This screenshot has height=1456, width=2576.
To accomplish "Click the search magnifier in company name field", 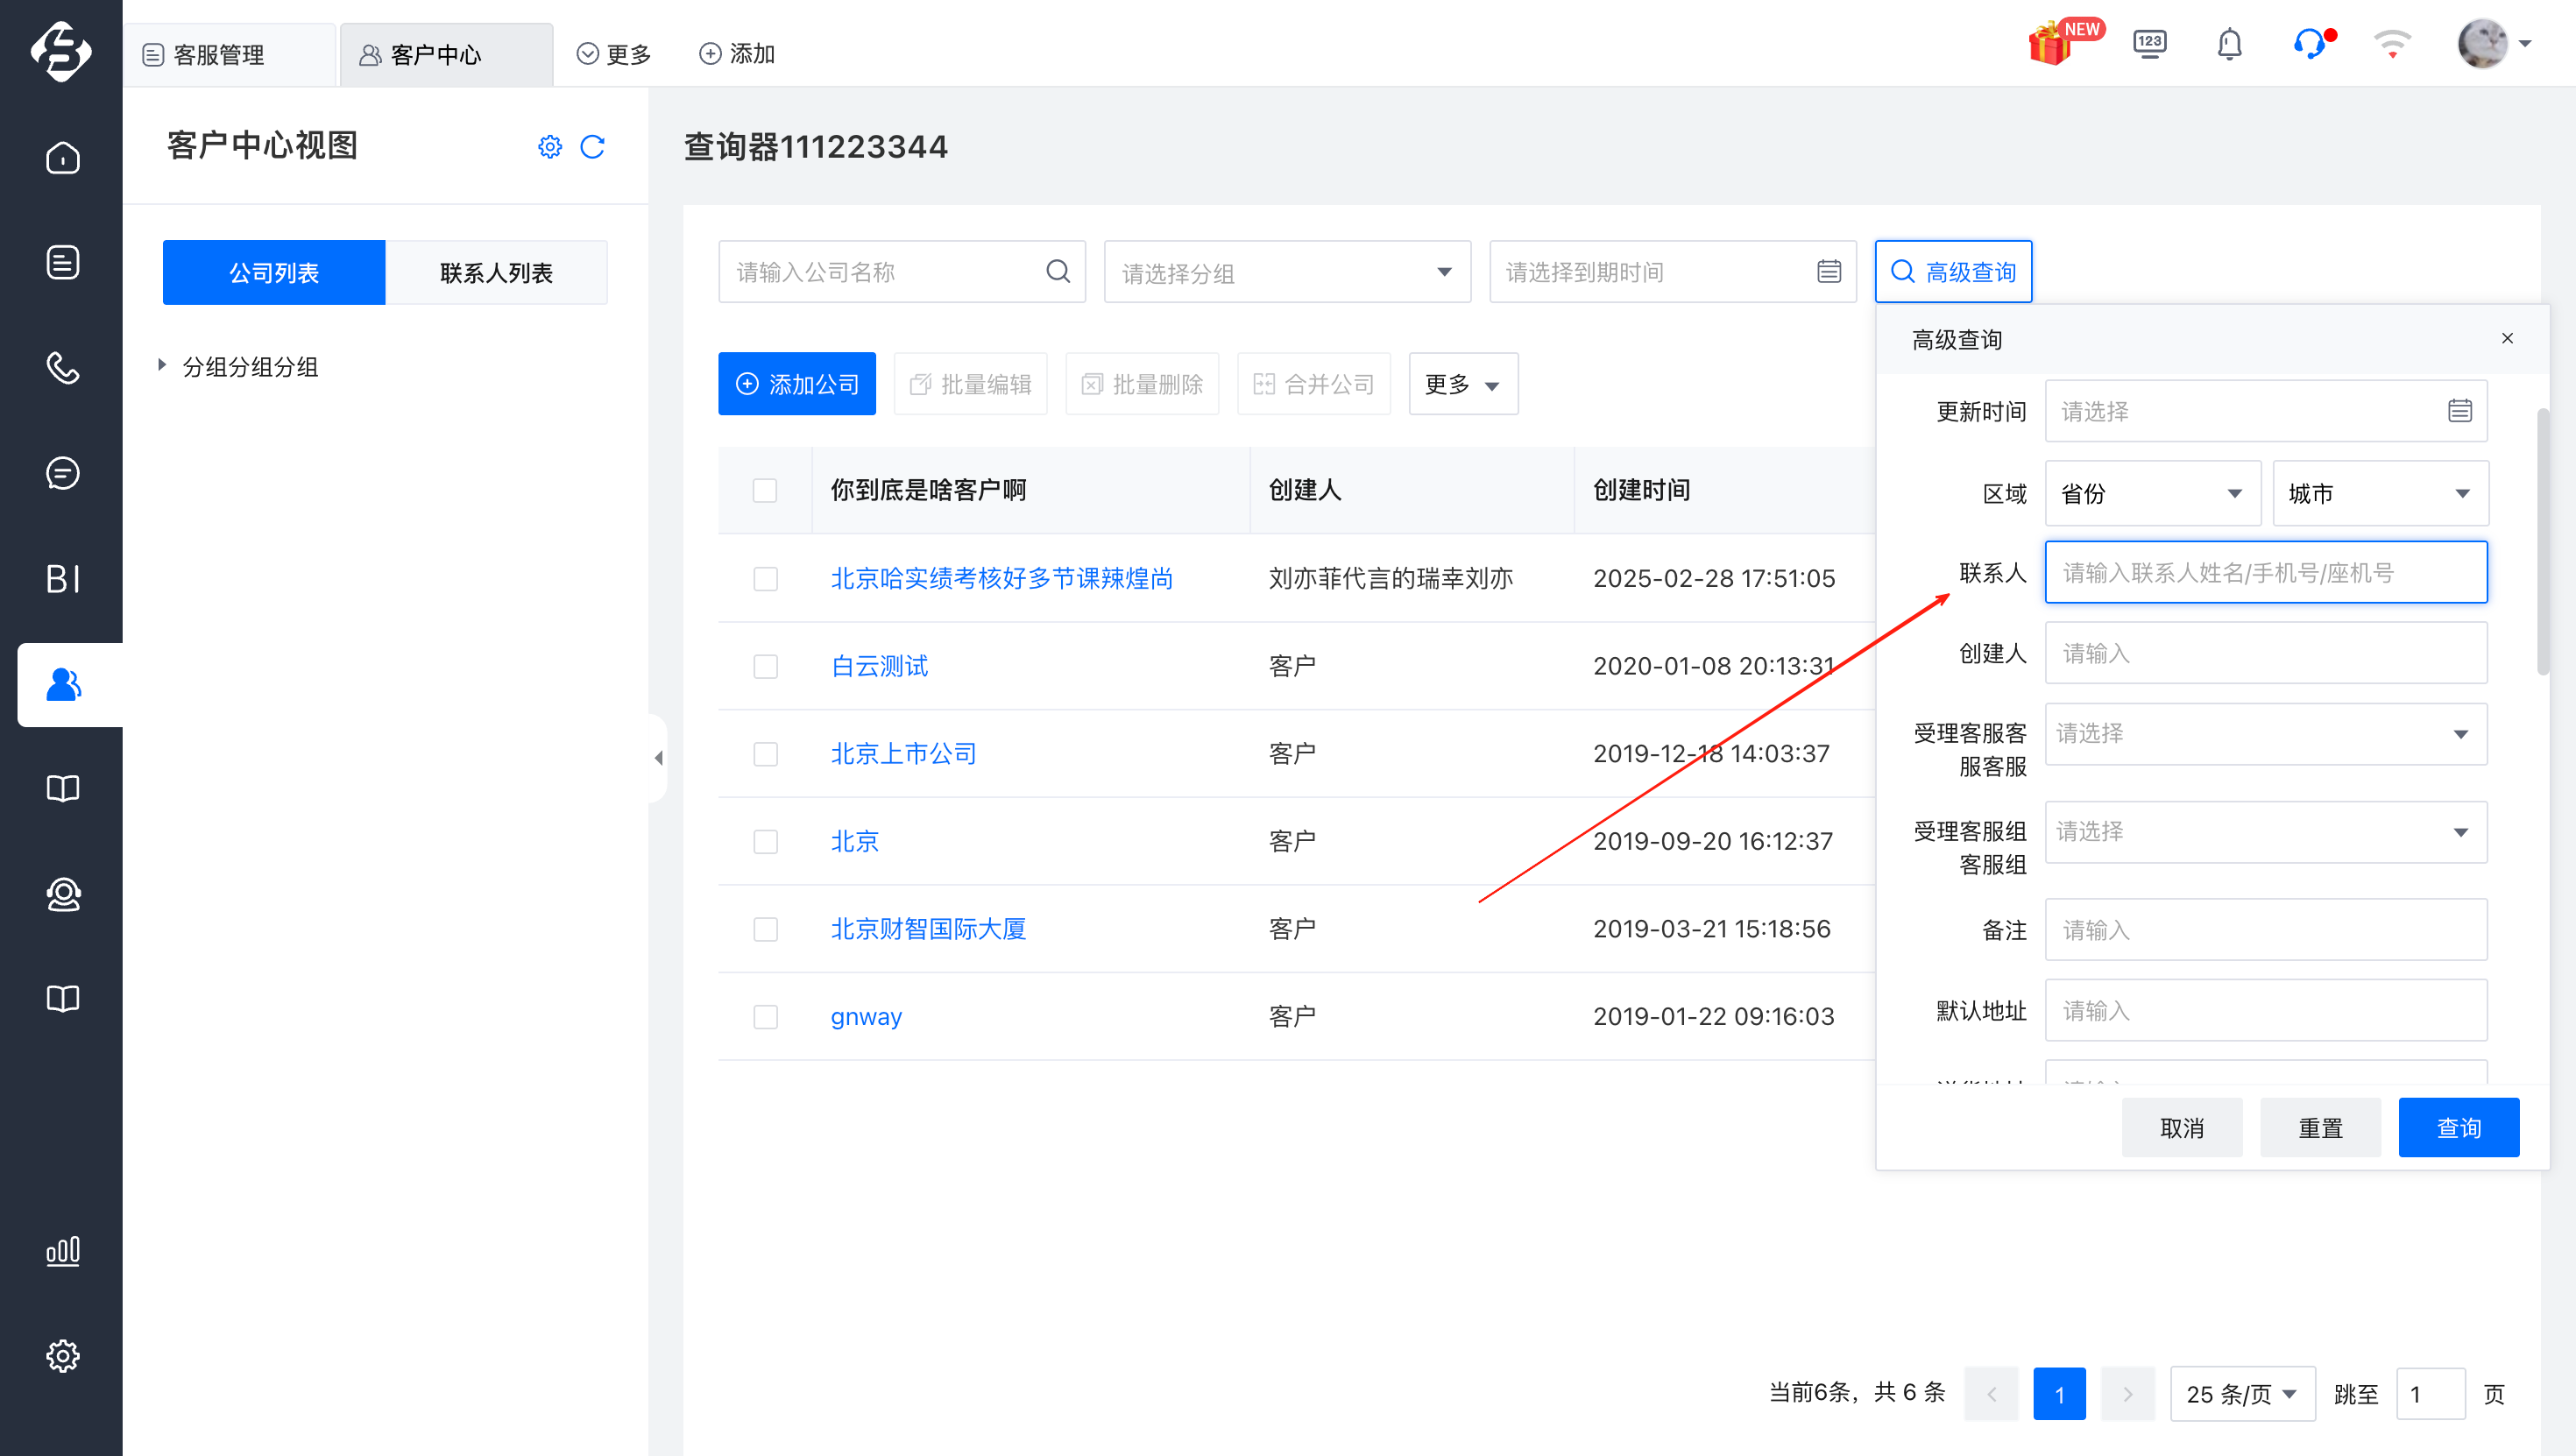I will (1057, 271).
